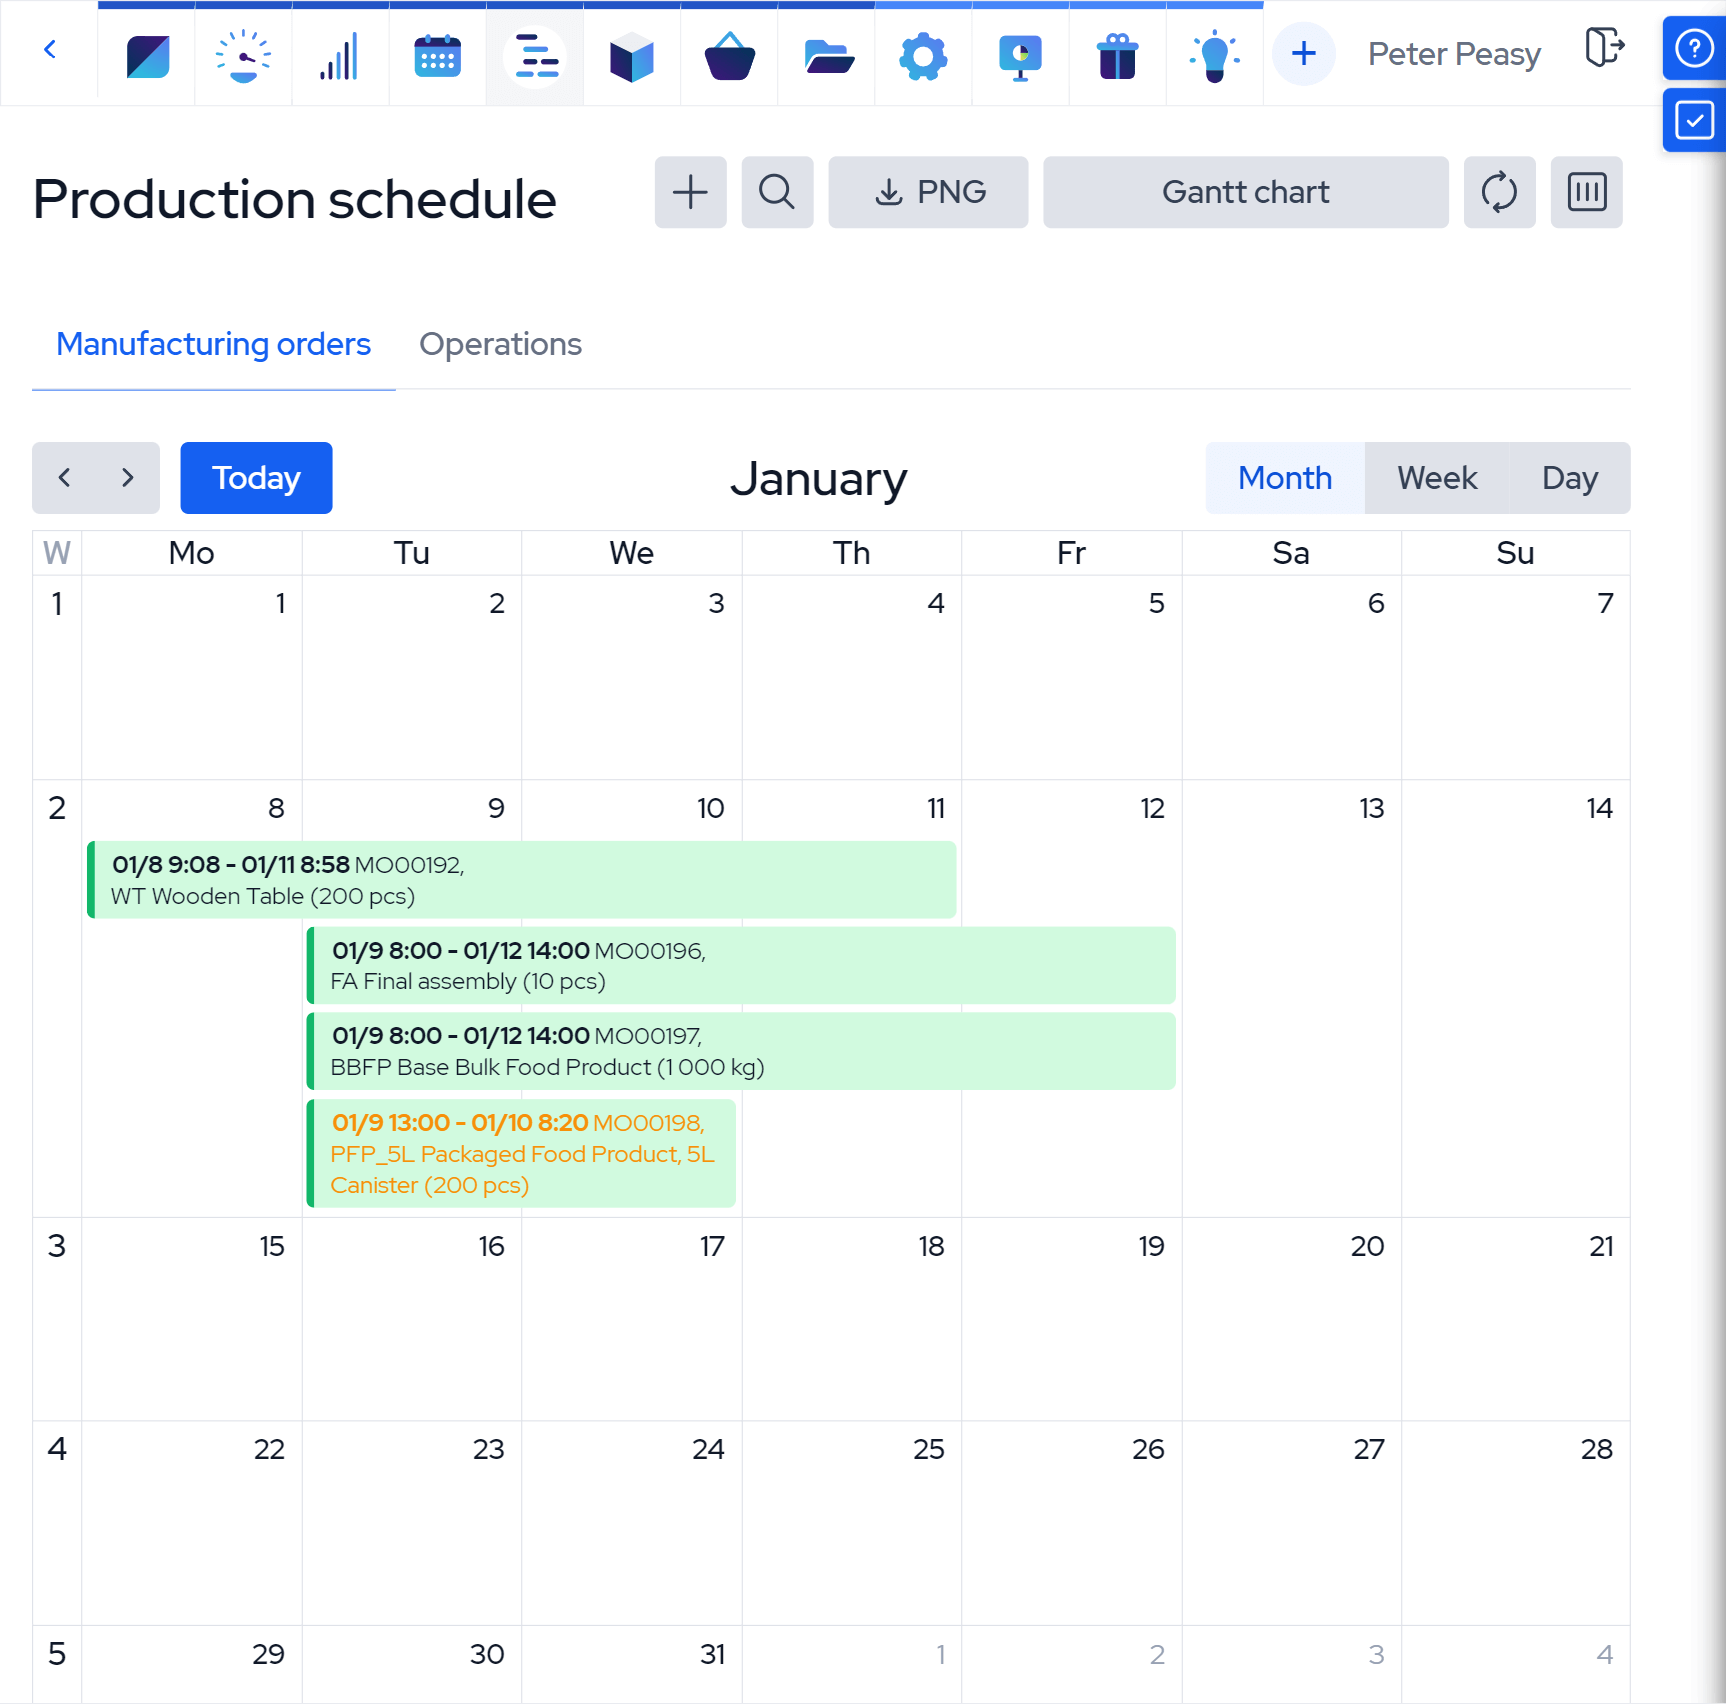Click the lightbulb tips icon
The width and height of the screenshot is (1726, 1704).
(x=1214, y=55)
